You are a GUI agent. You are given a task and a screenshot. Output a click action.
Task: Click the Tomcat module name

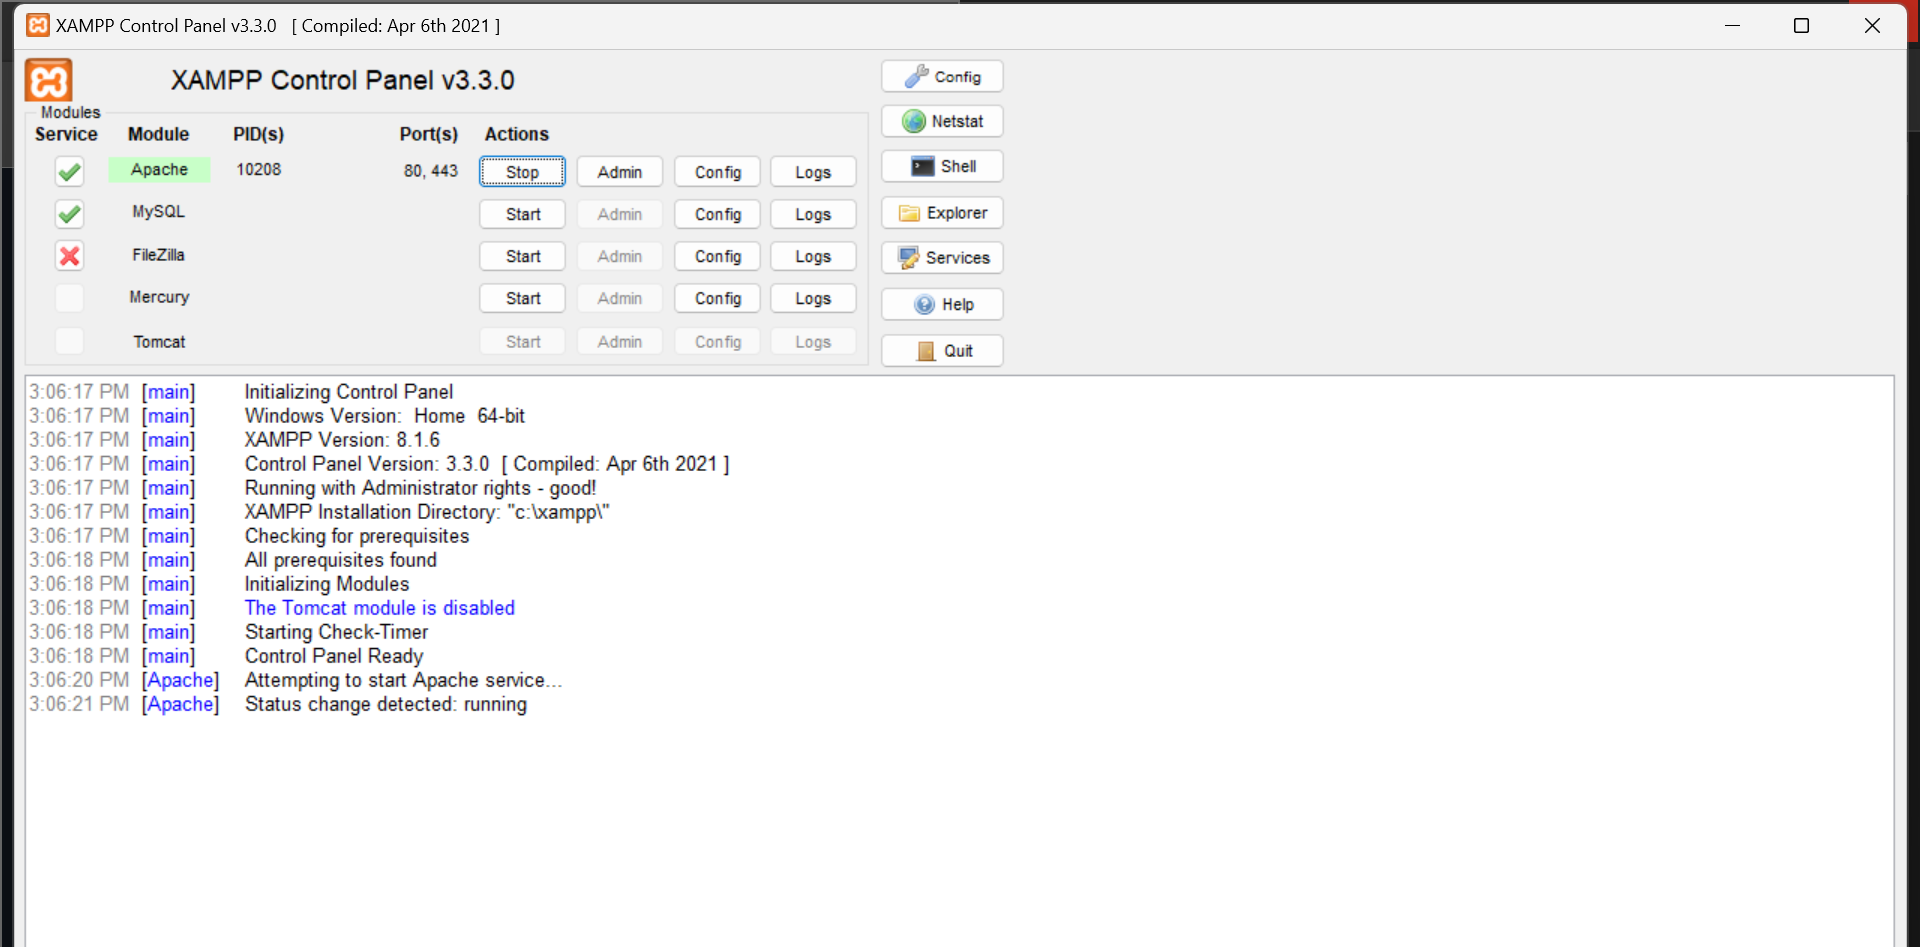tap(159, 342)
